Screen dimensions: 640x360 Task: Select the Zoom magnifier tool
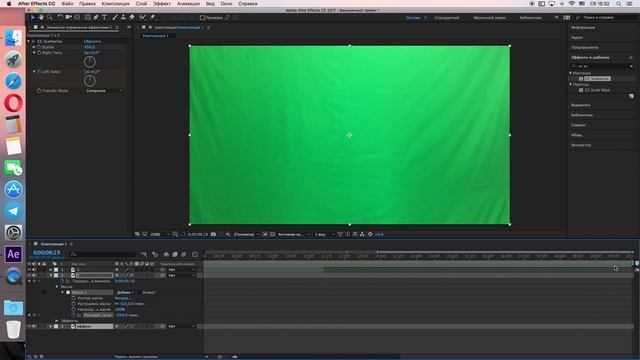click(x=50, y=17)
